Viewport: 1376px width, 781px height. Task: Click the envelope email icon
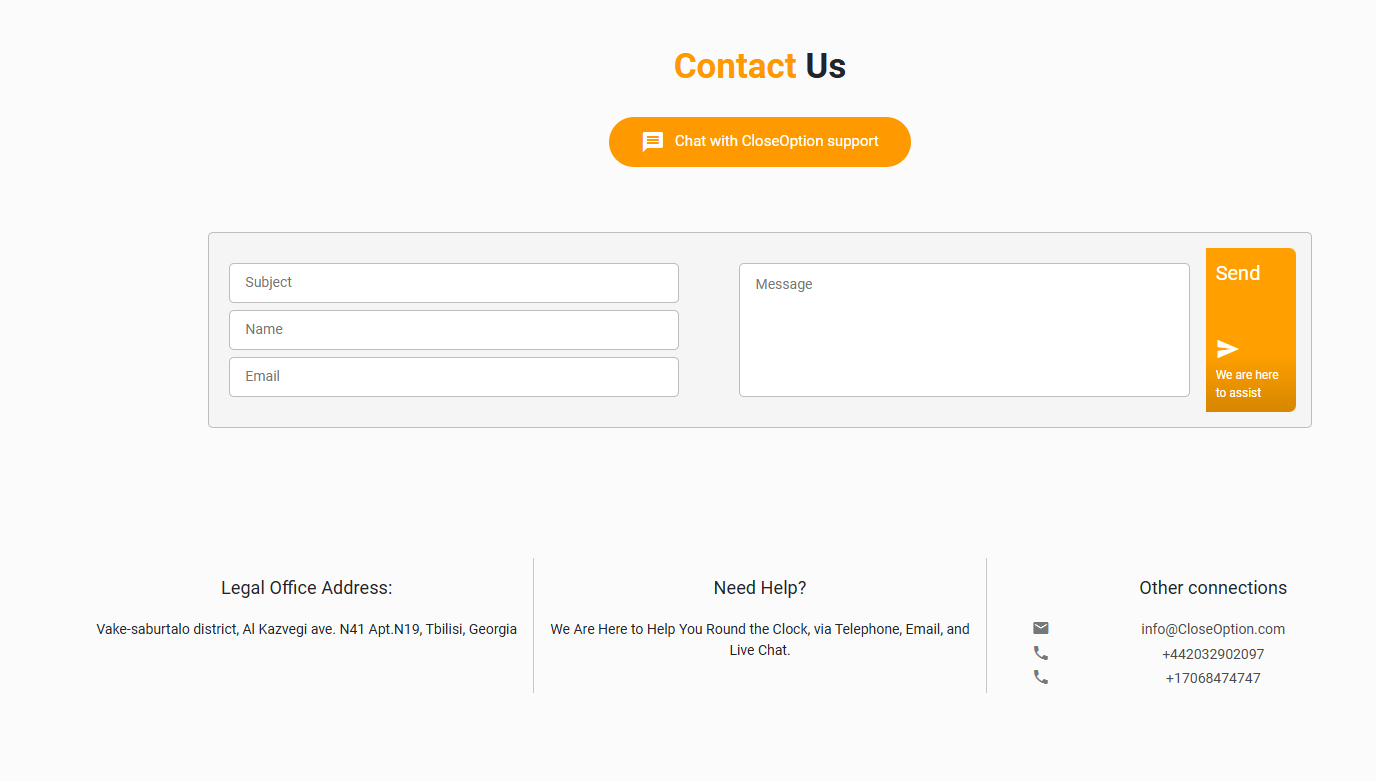(1041, 628)
